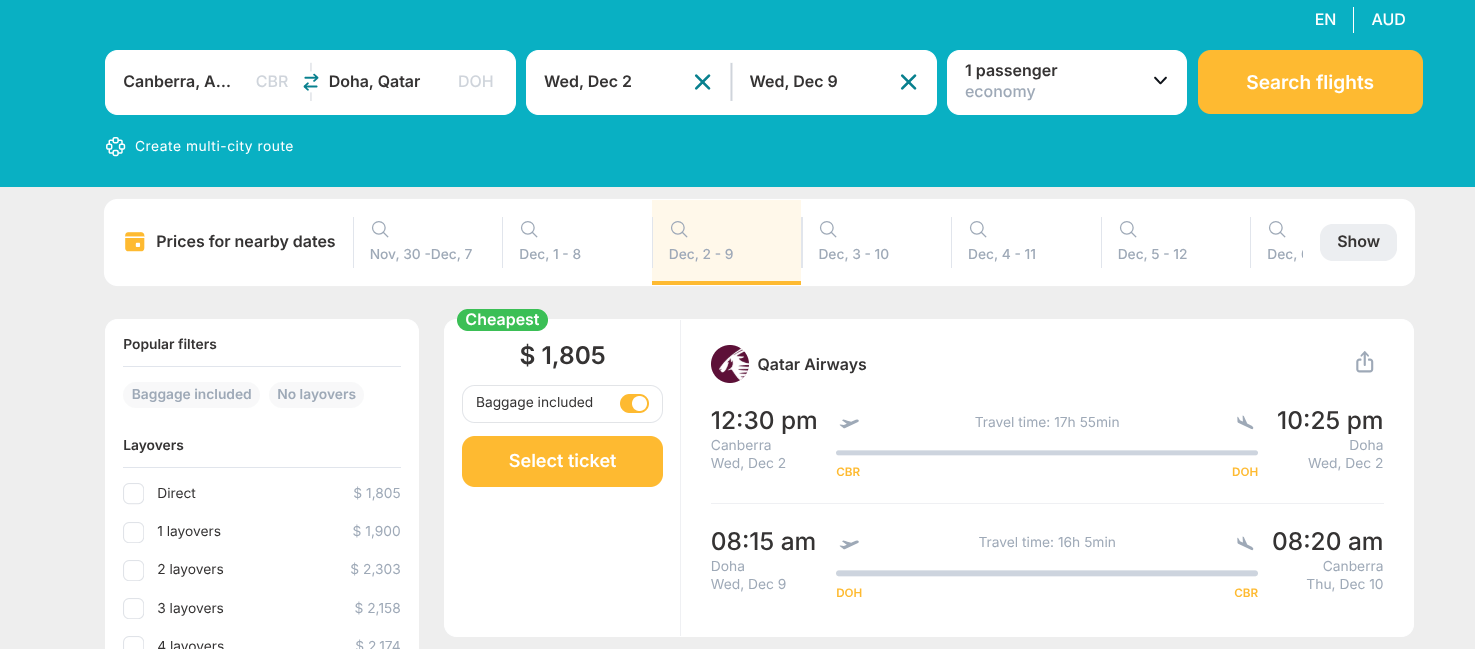
Task: Clear the Wed, Dec 9 return date
Action: [x=908, y=82]
